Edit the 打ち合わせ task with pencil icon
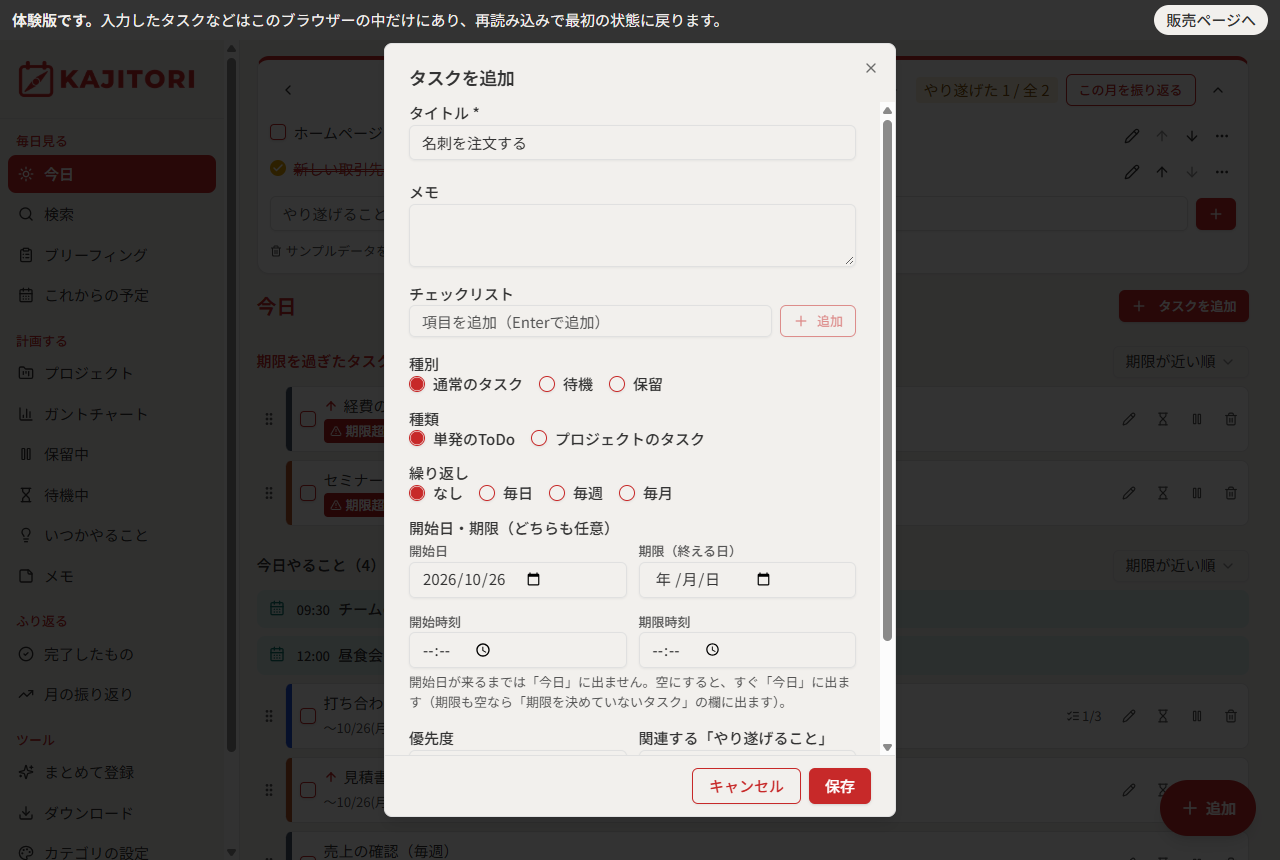Viewport: 1280px width, 860px height. click(x=1129, y=716)
